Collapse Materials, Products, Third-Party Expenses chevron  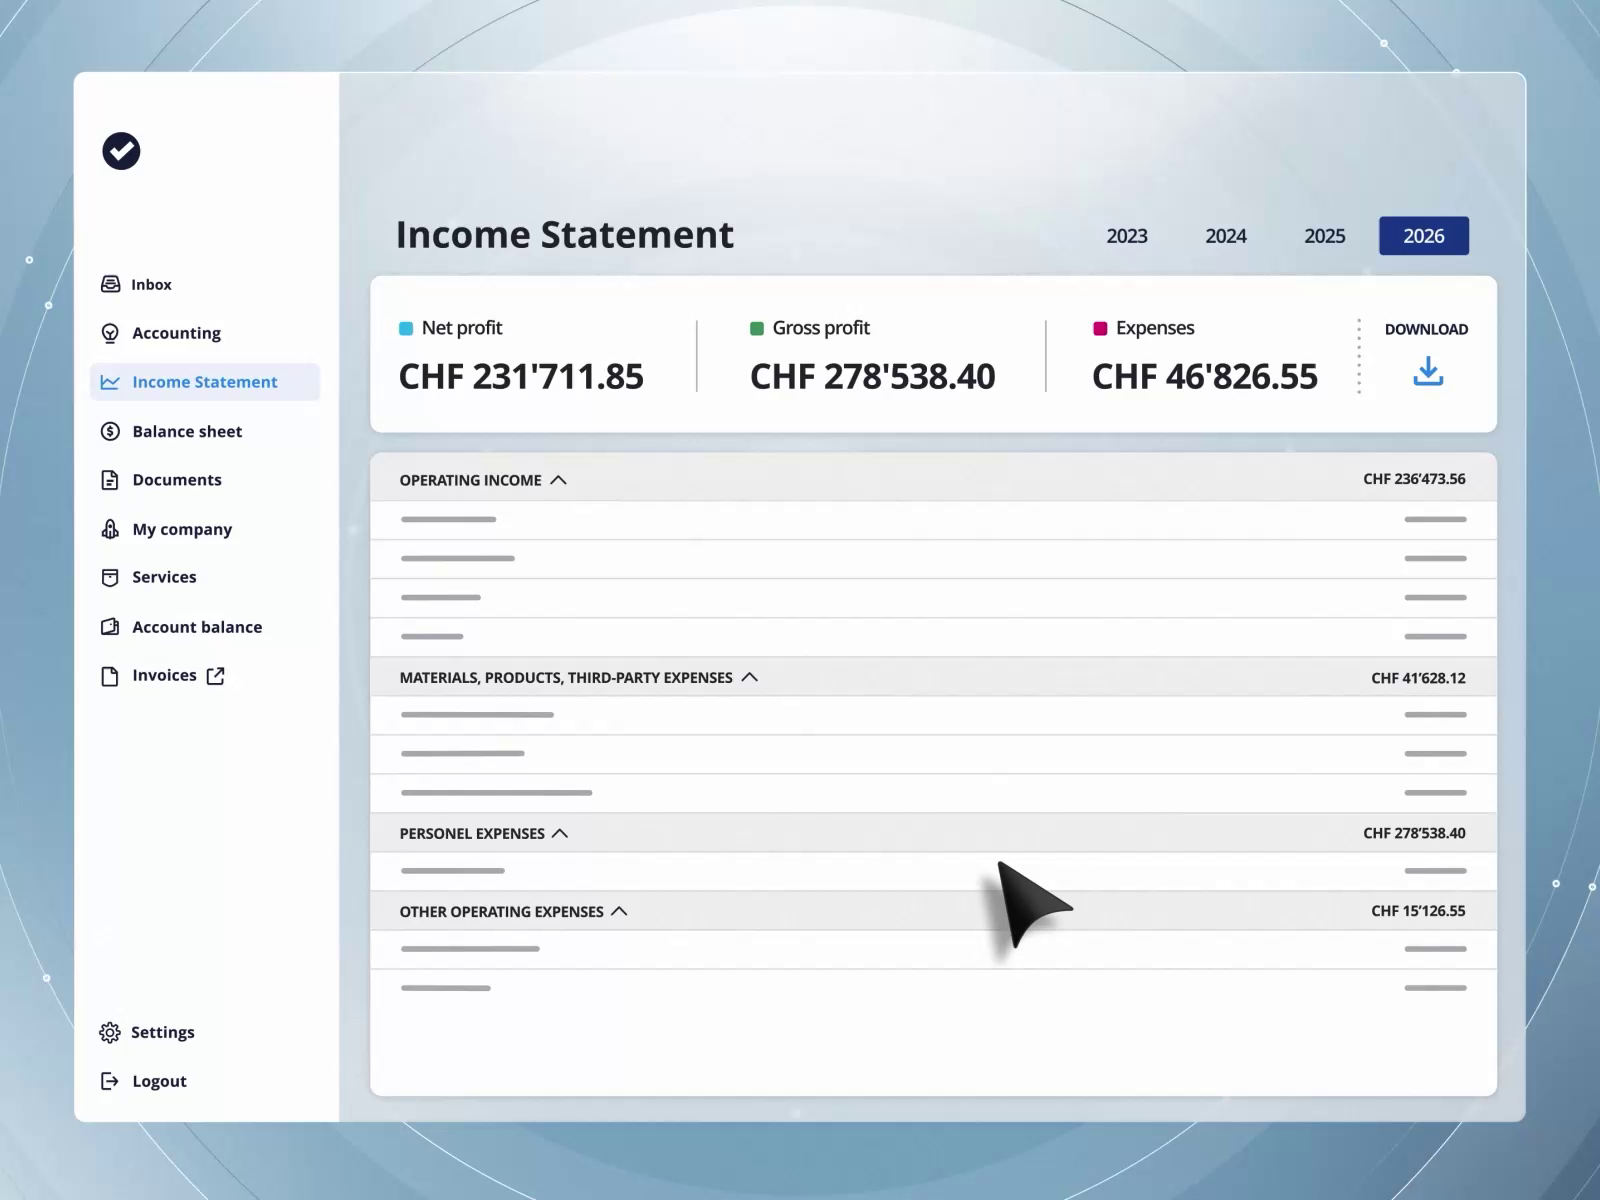(x=750, y=677)
